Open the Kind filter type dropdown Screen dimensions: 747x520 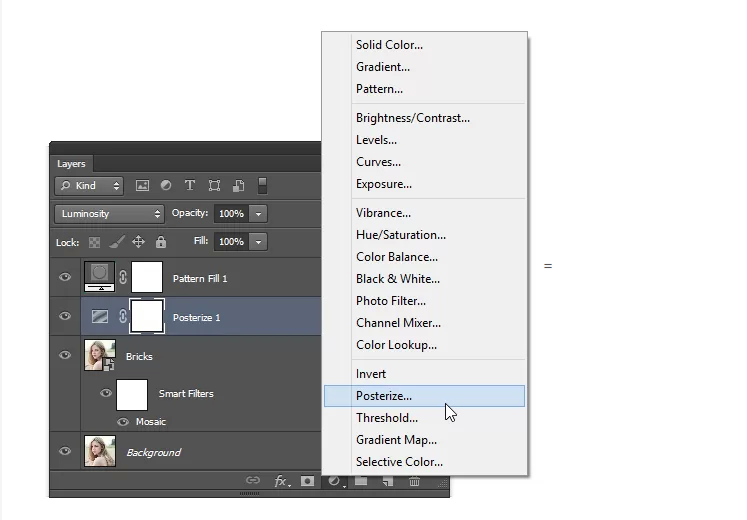click(x=89, y=186)
